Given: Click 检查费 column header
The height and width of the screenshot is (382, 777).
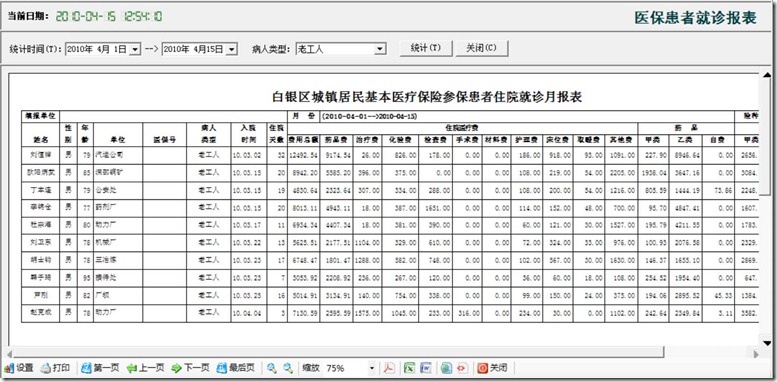Looking at the screenshot, I should coord(435,140).
